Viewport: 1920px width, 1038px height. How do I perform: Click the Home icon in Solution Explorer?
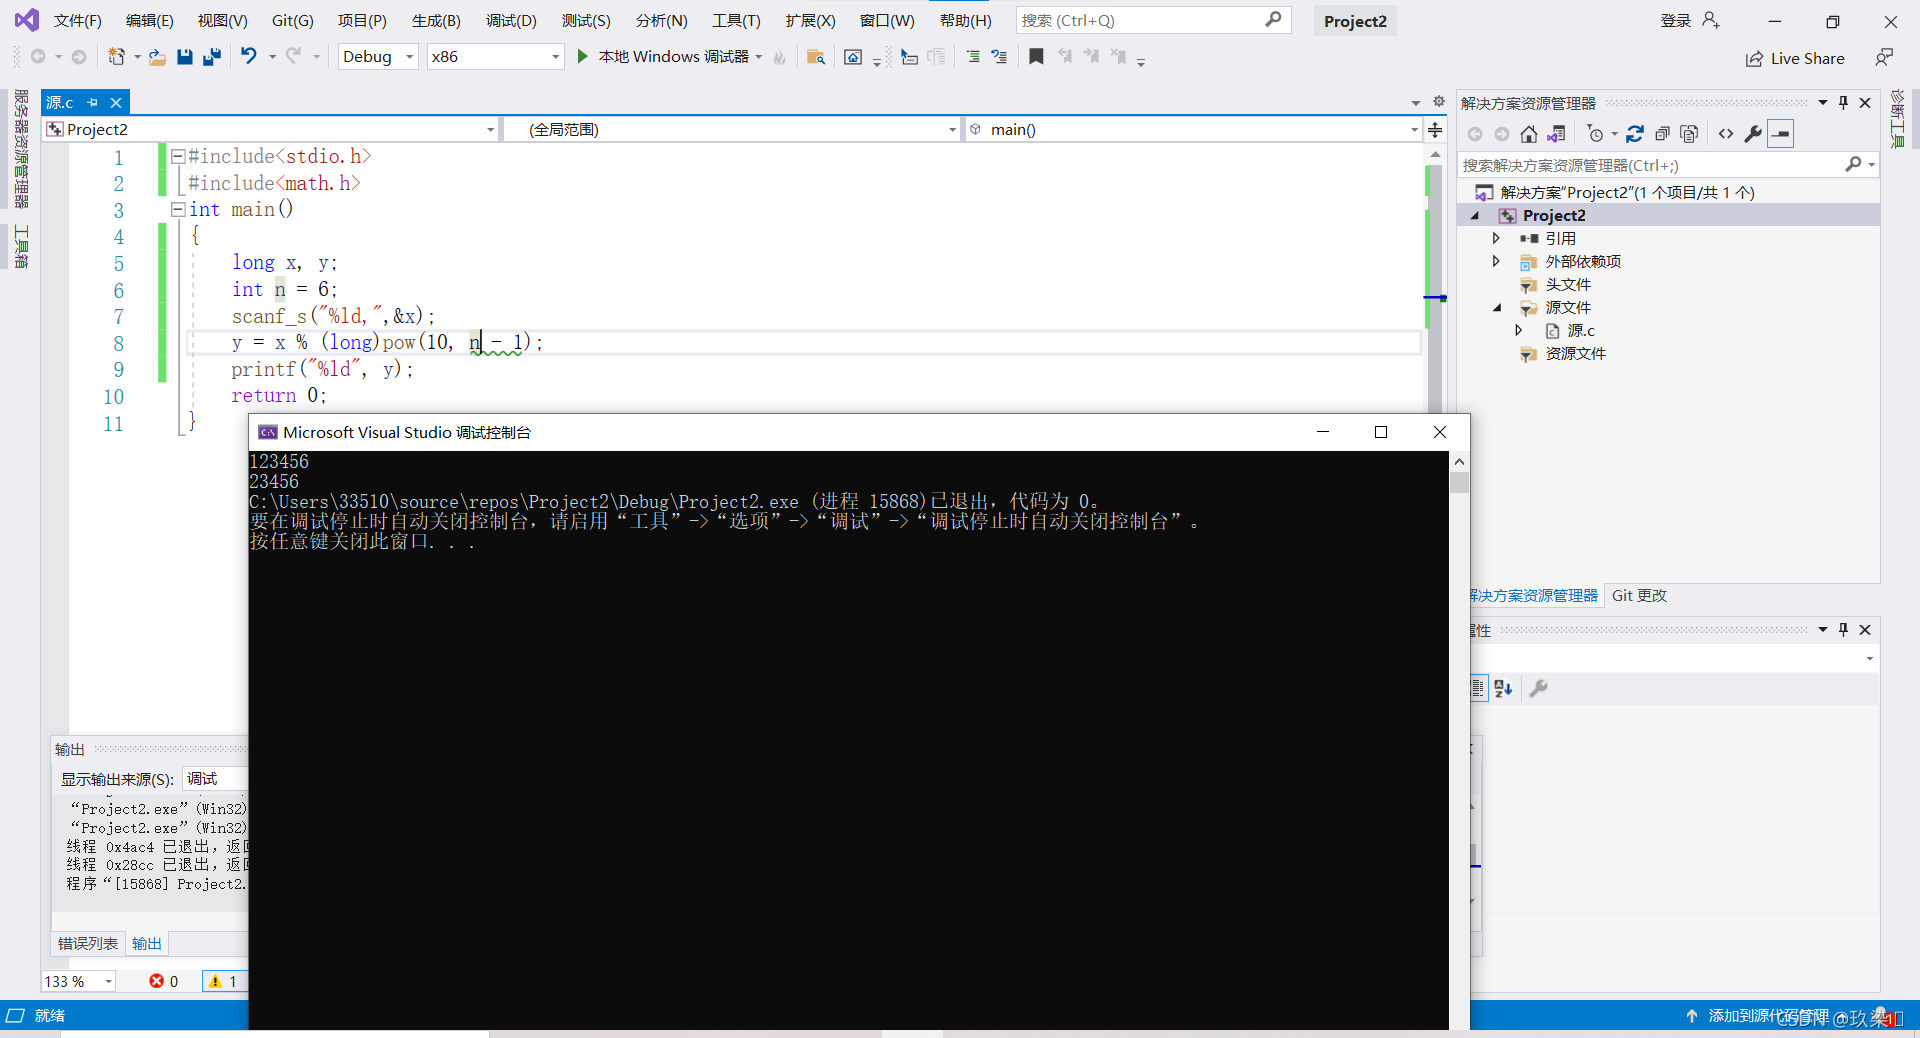point(1528,134)
